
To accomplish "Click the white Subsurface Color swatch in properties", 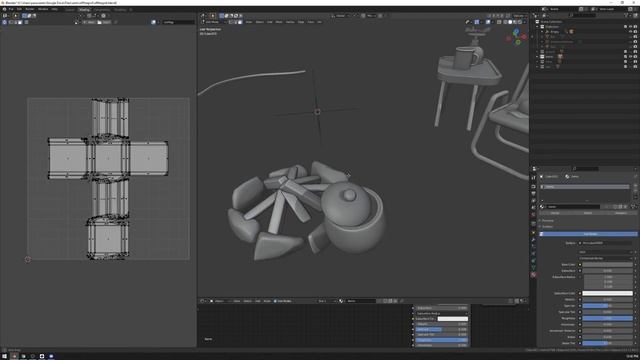I will 607,293.
